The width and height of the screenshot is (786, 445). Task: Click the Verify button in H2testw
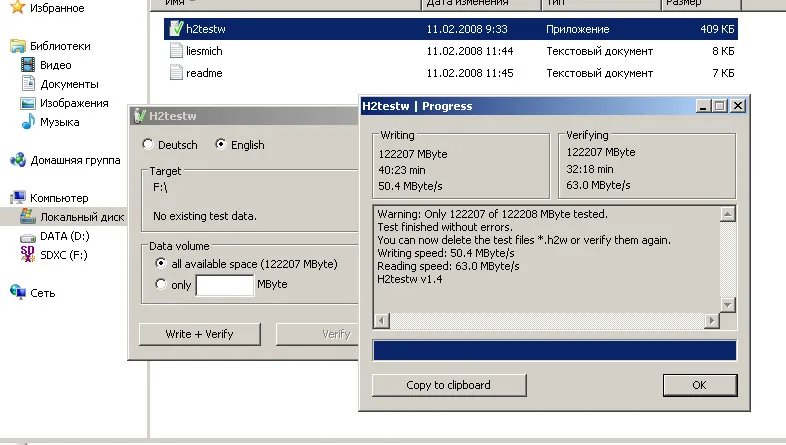coord(318,334)
